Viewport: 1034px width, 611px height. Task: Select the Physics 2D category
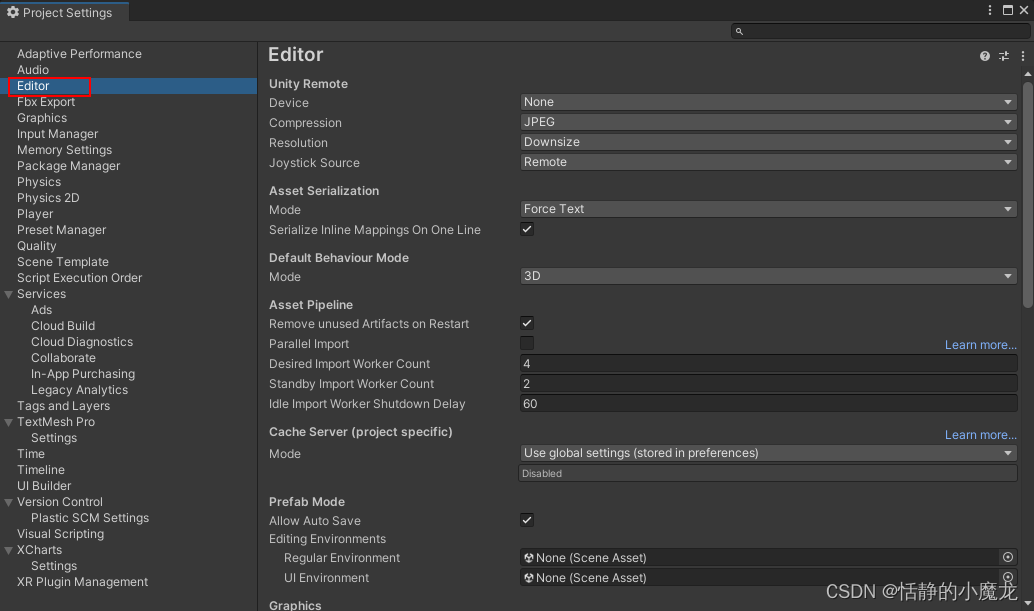click(x=48, y=198)
